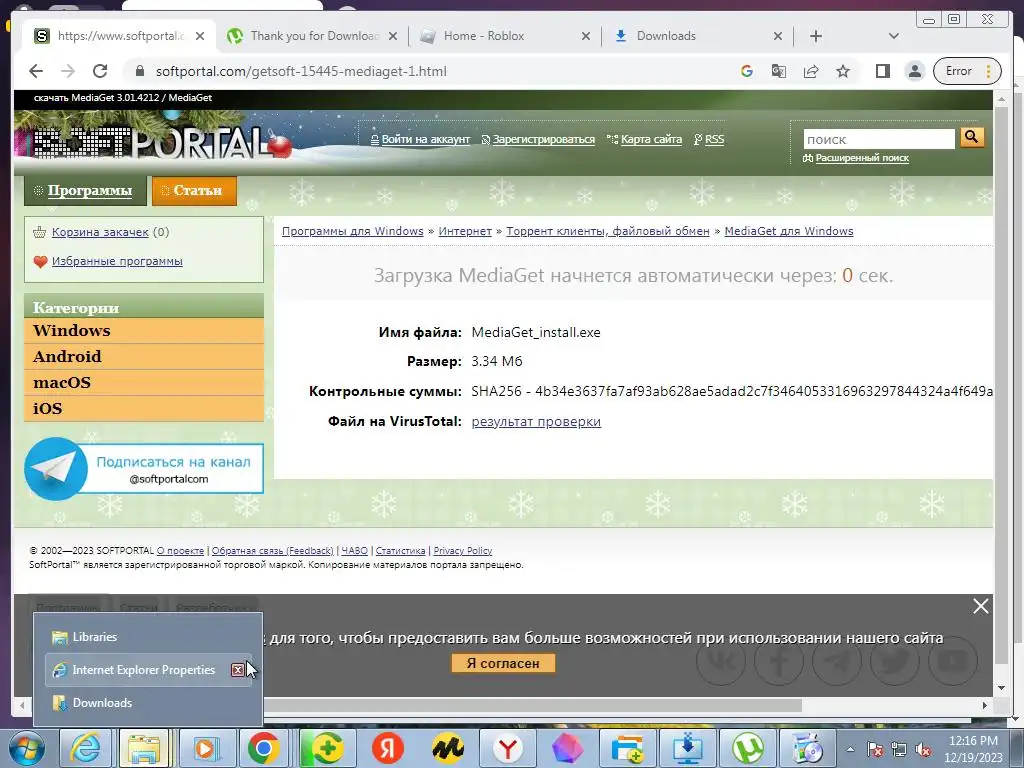Screen dimensions: 1024x768
Task: Click the Windows Start button
Action: pyautogui.click(x=26, y=748)
